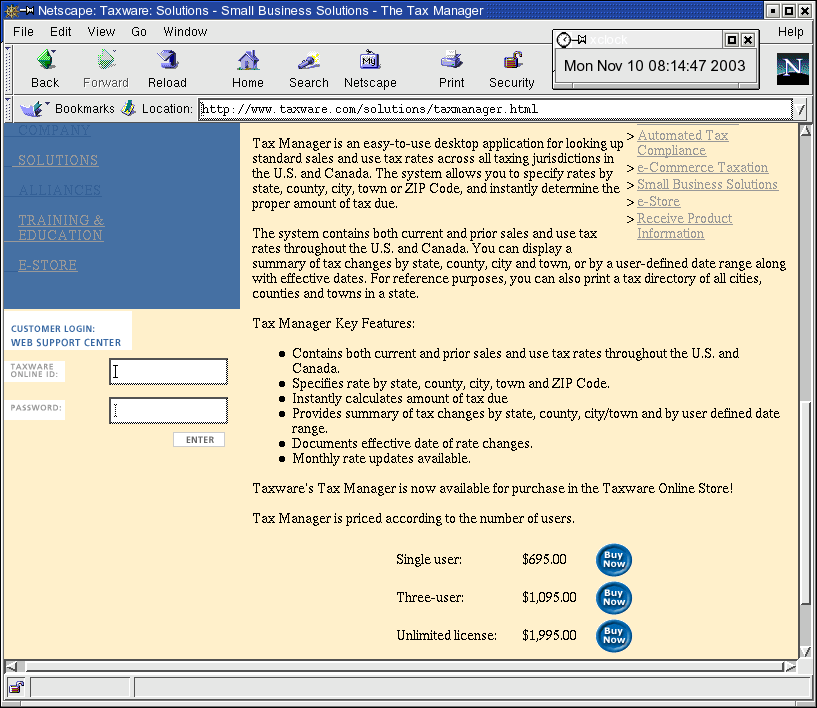Viewport: 817px width, 708px height.
Task: Open Receive Product Information link
Action: pos(684,226)
